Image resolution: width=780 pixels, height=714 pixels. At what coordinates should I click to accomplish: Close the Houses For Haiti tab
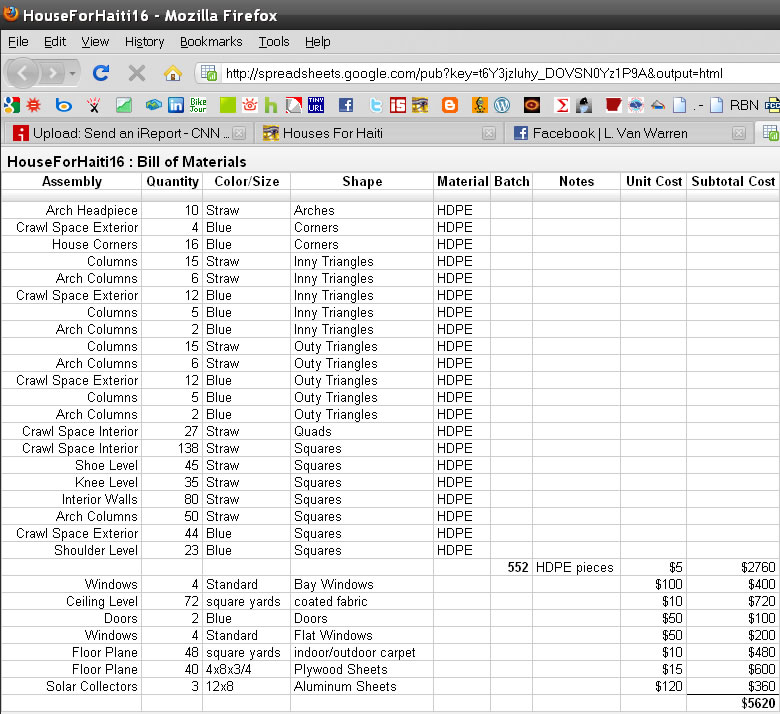(x=489, y=133)
